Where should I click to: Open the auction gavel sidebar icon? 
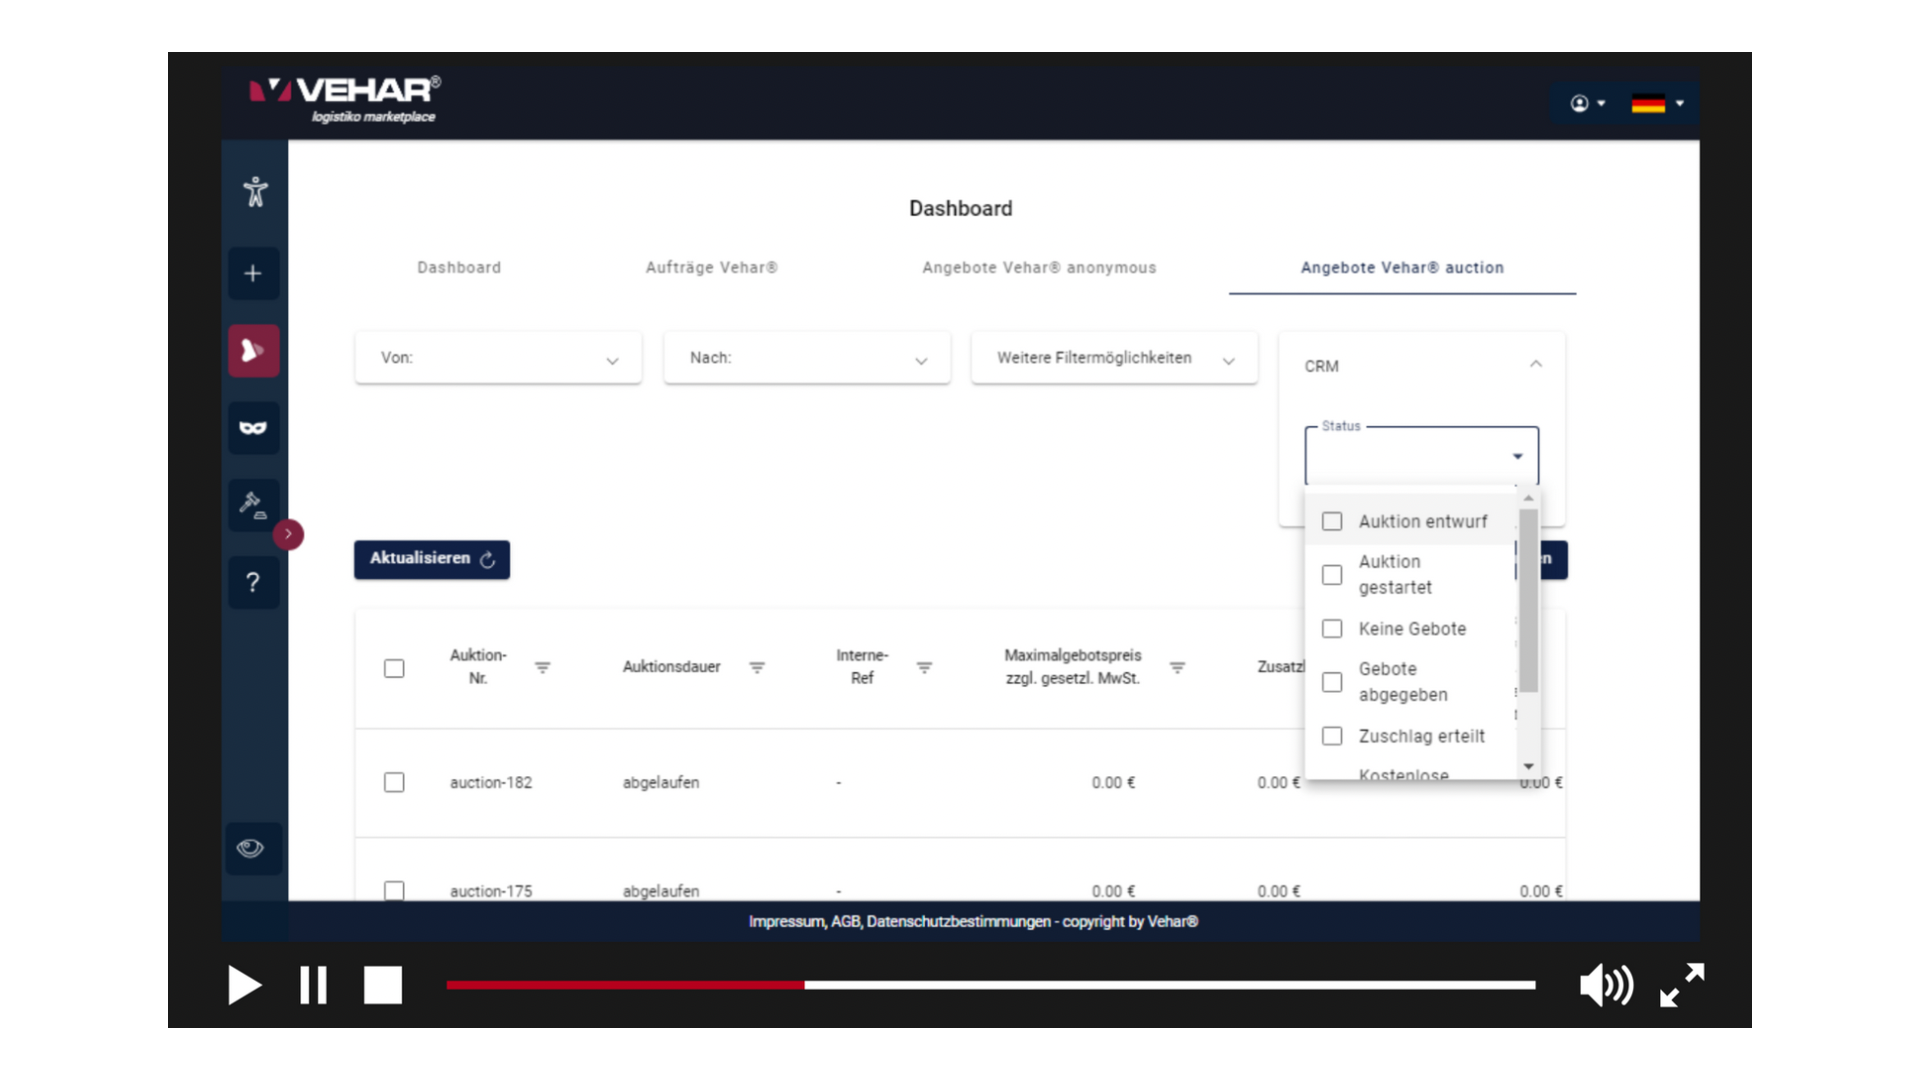(253, 505)
